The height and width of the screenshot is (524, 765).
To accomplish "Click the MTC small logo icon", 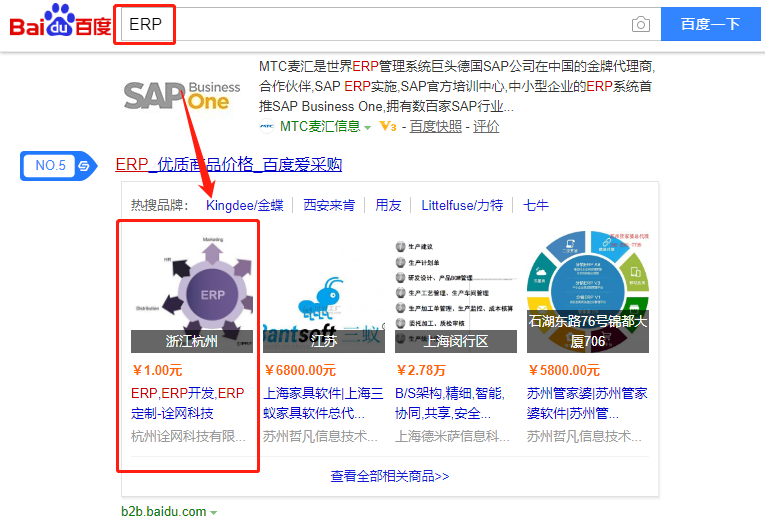I will click(x=267, y=126).
